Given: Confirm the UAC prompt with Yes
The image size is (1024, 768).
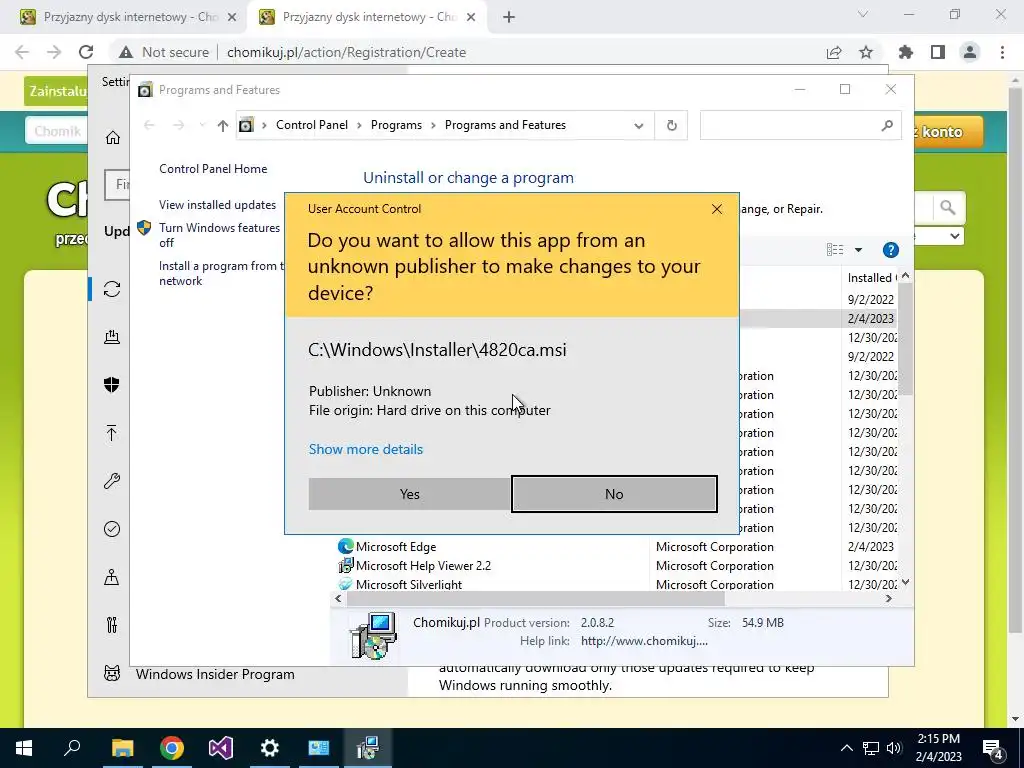Looking at the screenshot, I should tap(409, 494).
